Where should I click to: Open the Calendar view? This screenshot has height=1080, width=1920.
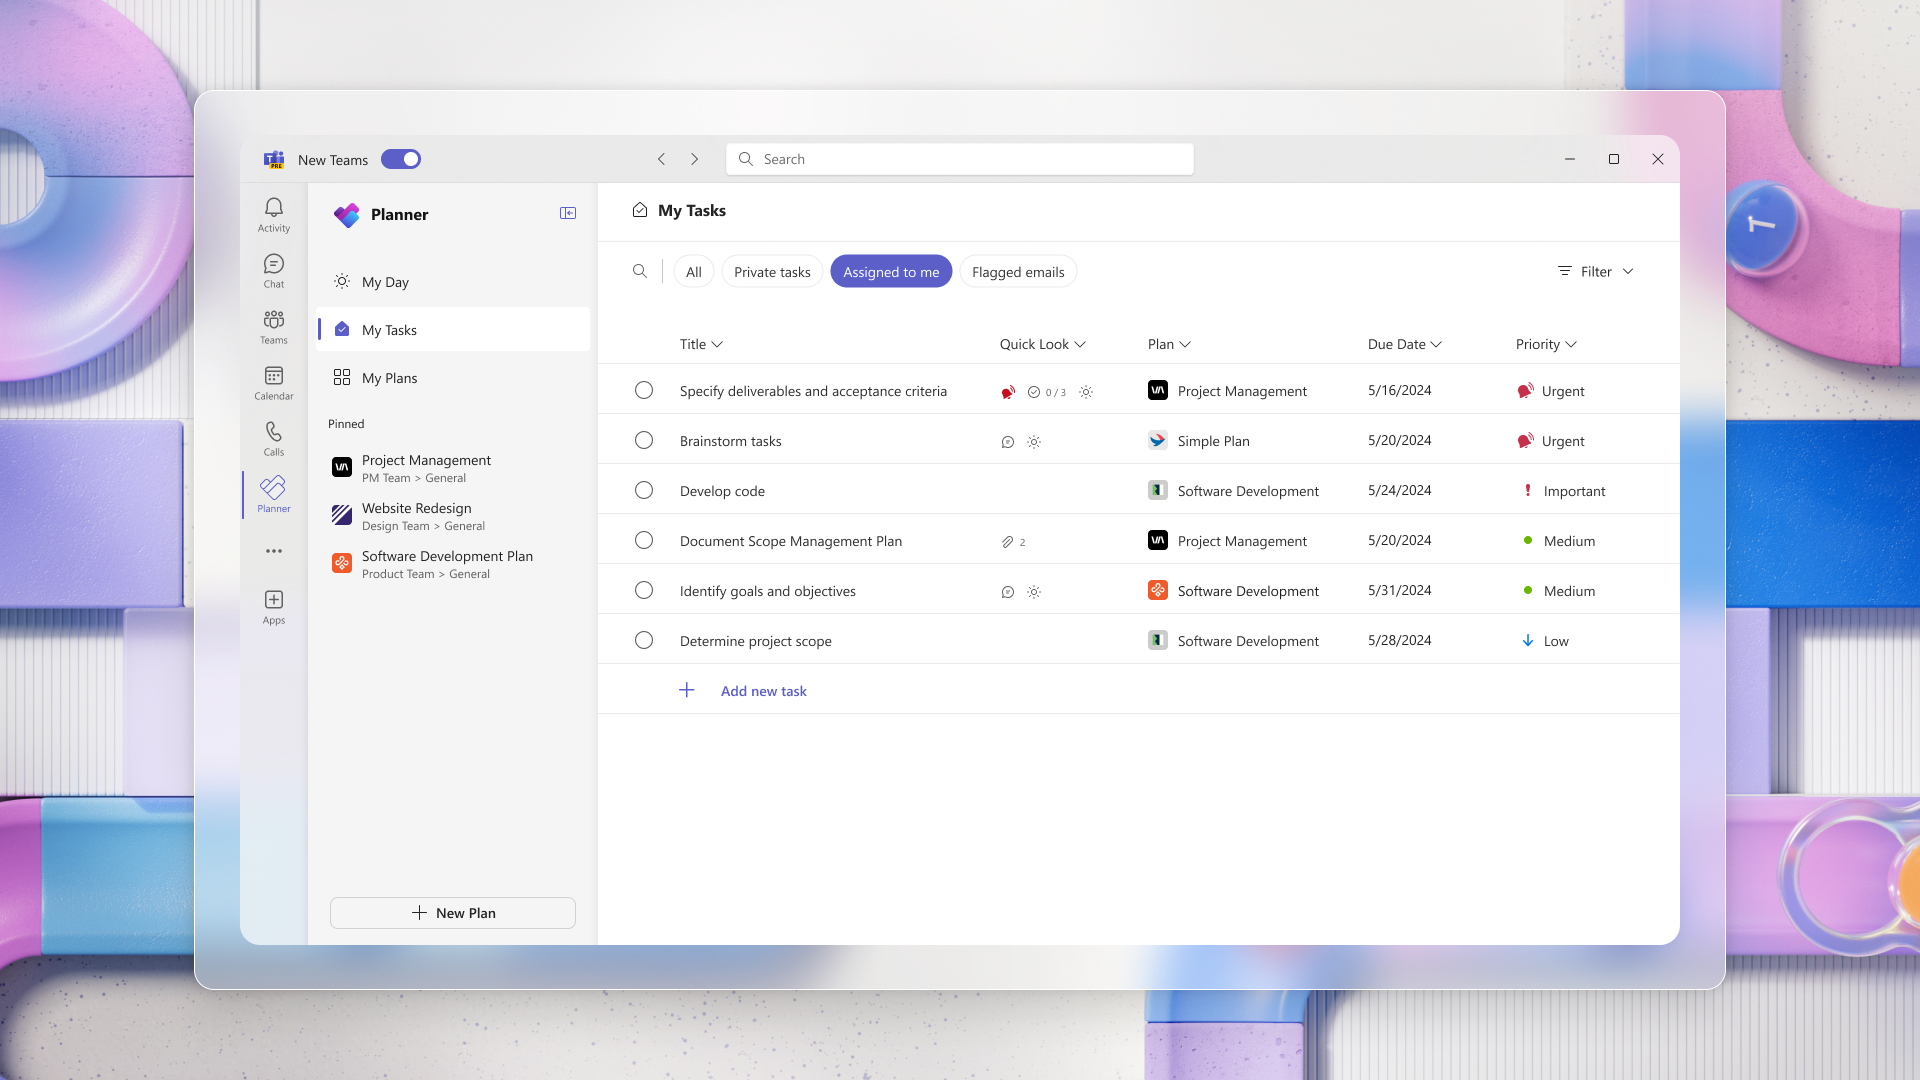(x=273, y=383)
